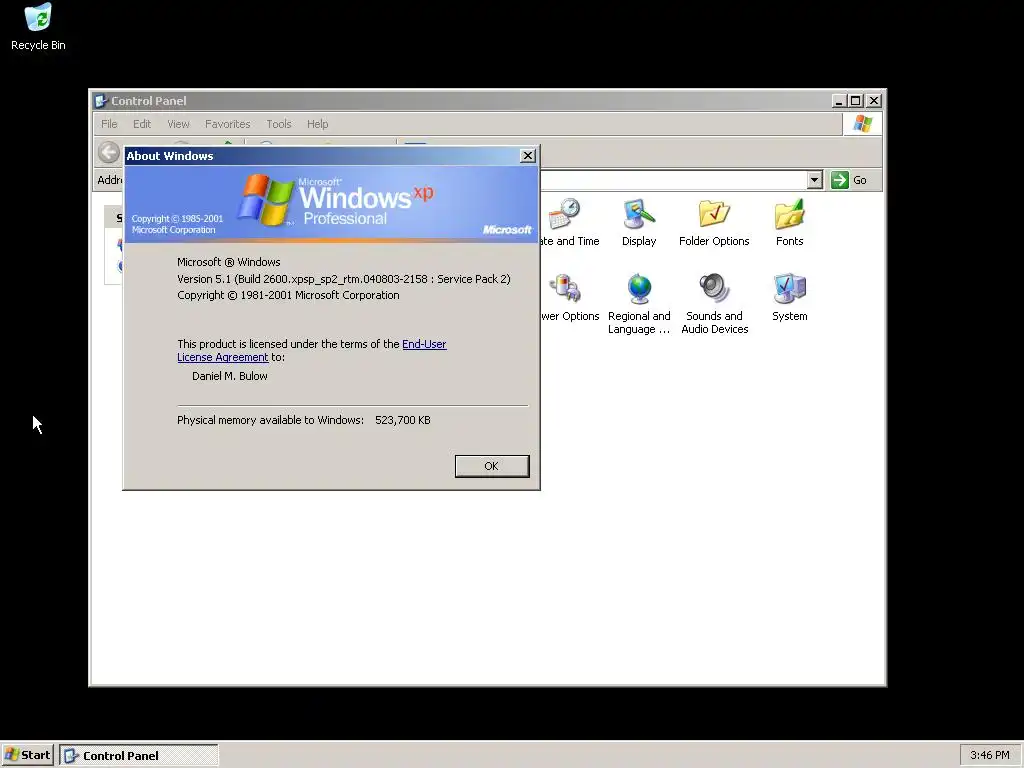Open the Help menu in Control Panel
1024x768 pixels.
[x=317, y=124]
